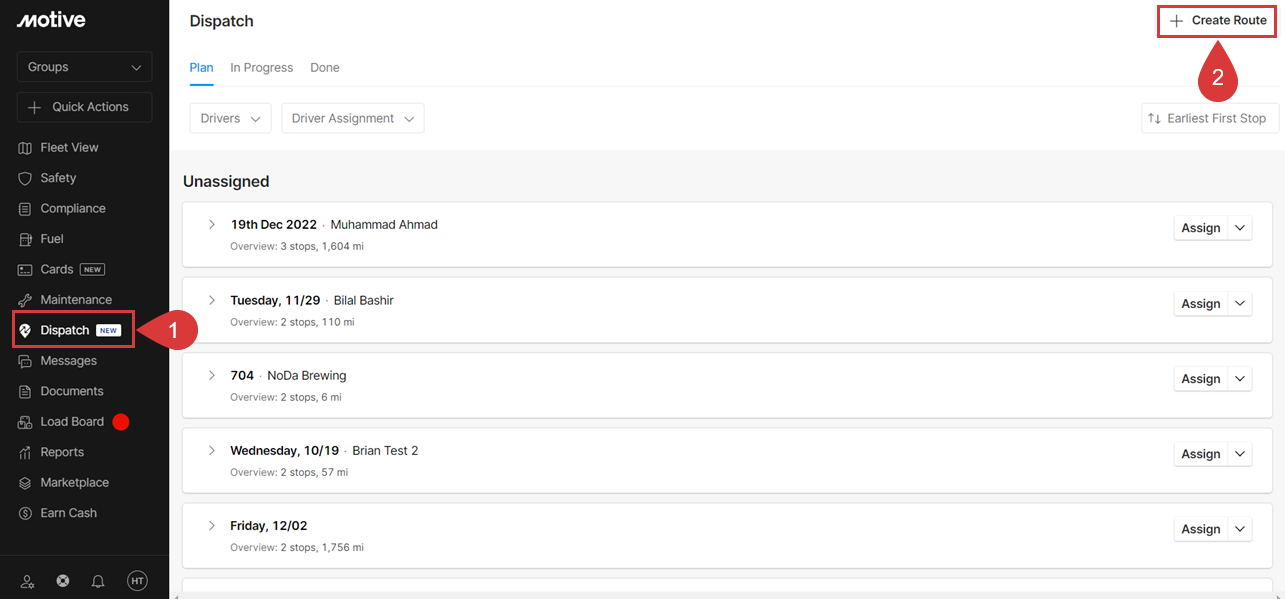Open the Load Board section
The width and height of the screenshot is (1285, 599).
[x=61, y=422]
